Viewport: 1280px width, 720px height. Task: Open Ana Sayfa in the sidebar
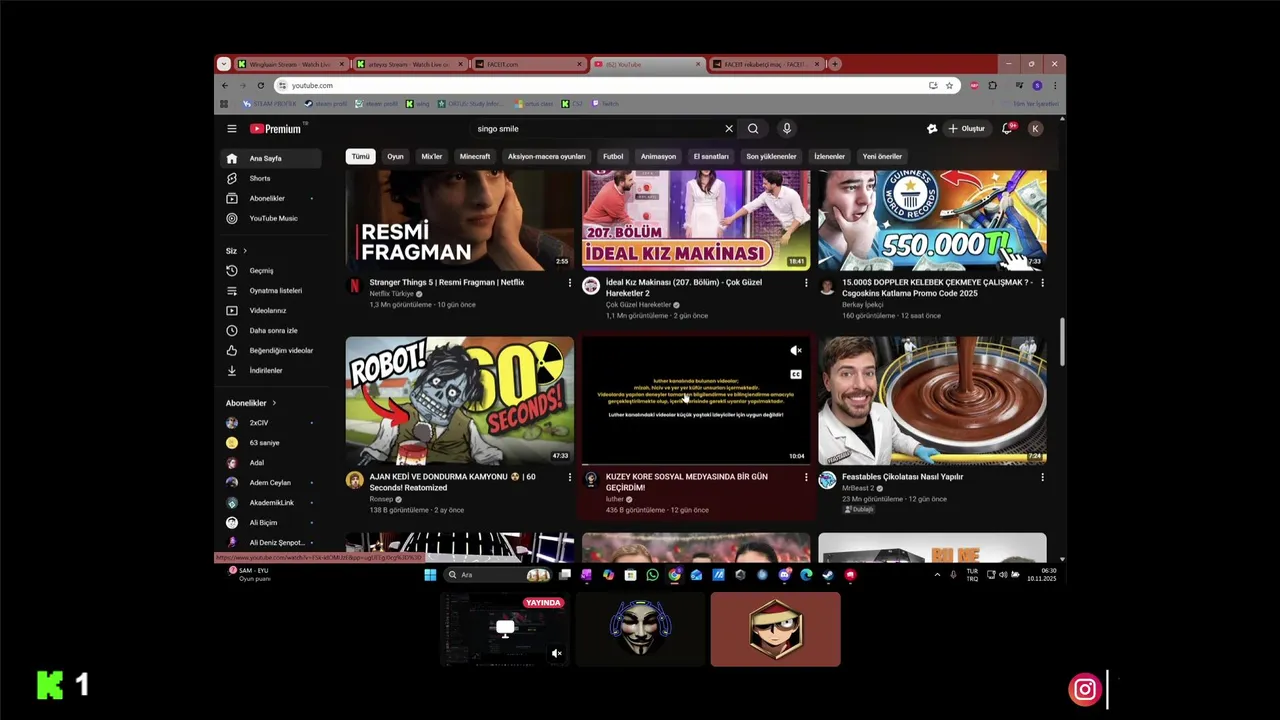[271, 158]
